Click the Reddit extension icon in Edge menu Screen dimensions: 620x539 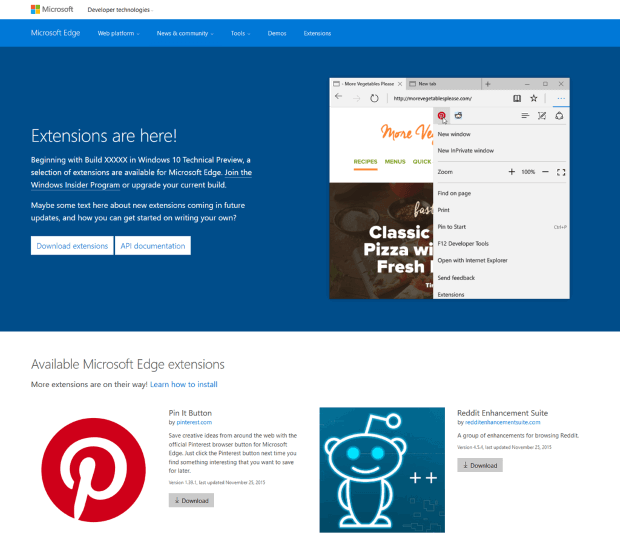coord(458,115)
